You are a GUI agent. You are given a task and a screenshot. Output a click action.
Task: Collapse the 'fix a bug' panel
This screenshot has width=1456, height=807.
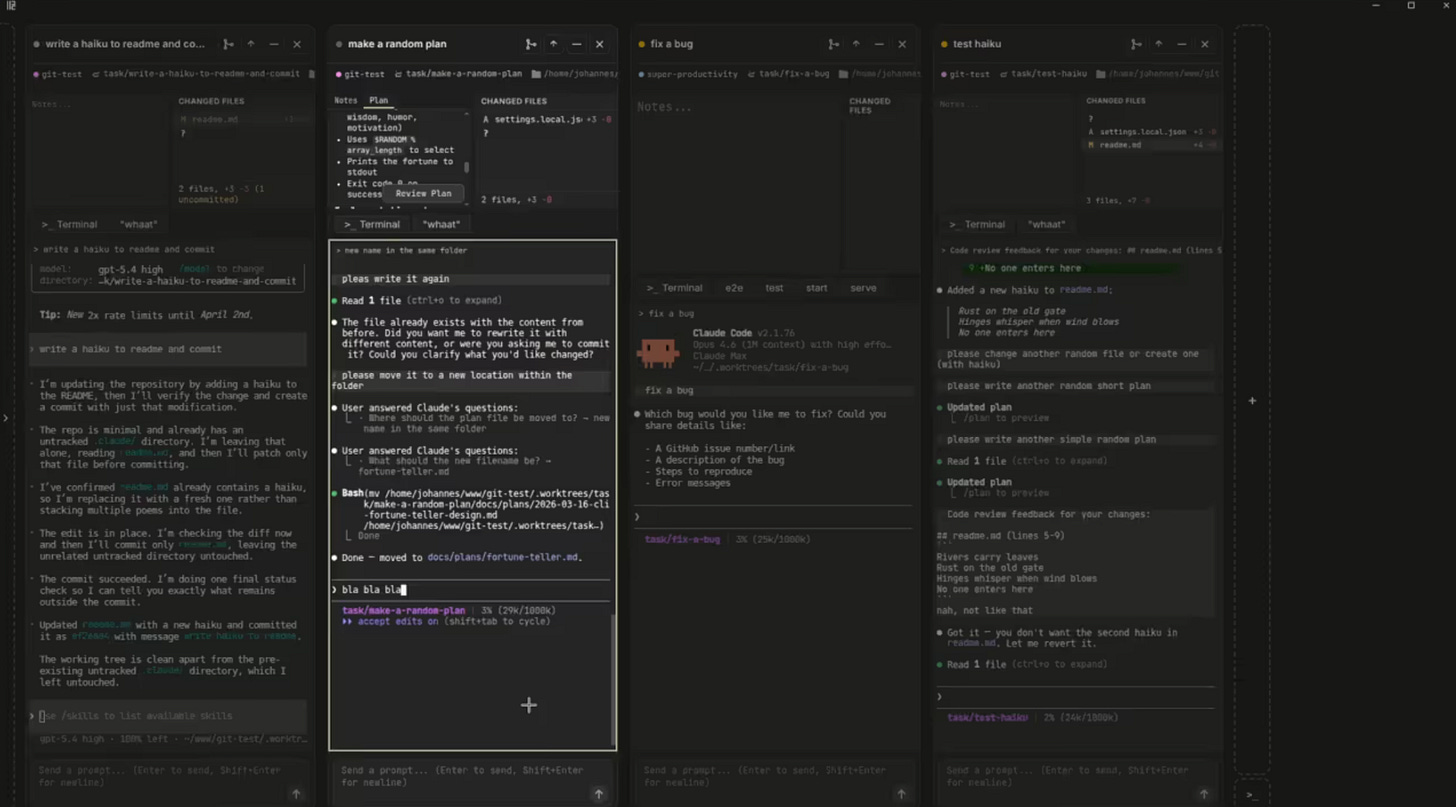tap(879, 44)
